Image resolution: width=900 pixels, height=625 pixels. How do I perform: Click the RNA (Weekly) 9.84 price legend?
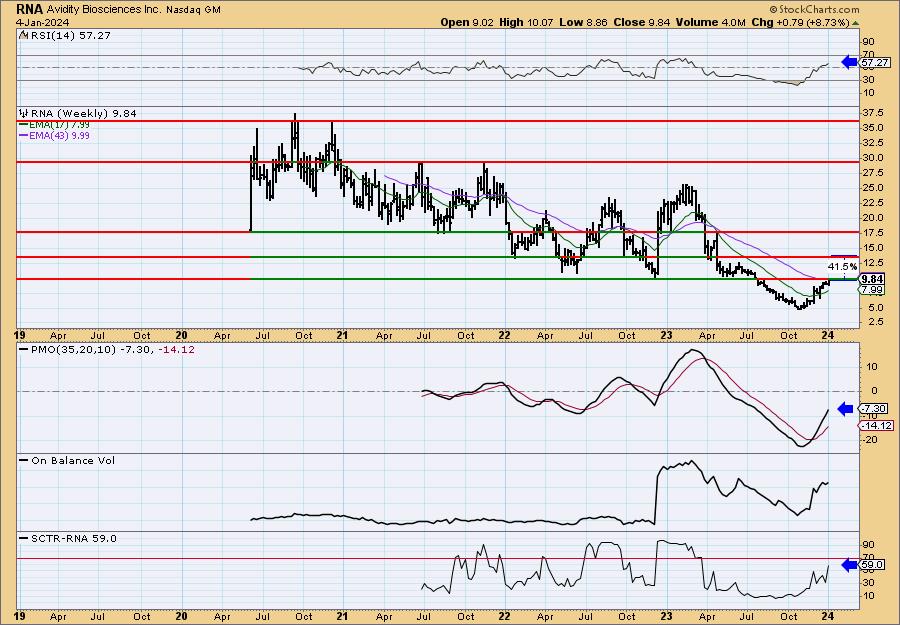(x=84, y=113)
